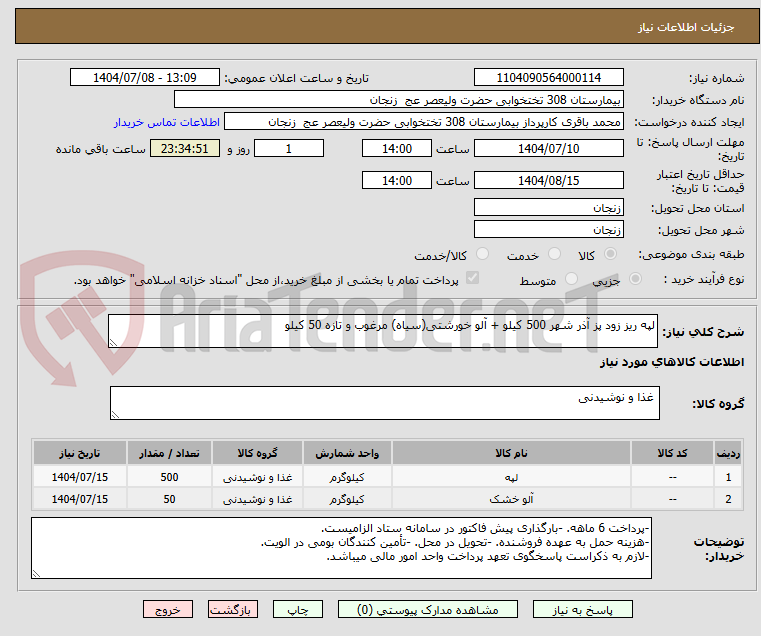Viewport: 761px width, 636px height.
Task: Select the کالا radio button
Action: coord(611,254)
